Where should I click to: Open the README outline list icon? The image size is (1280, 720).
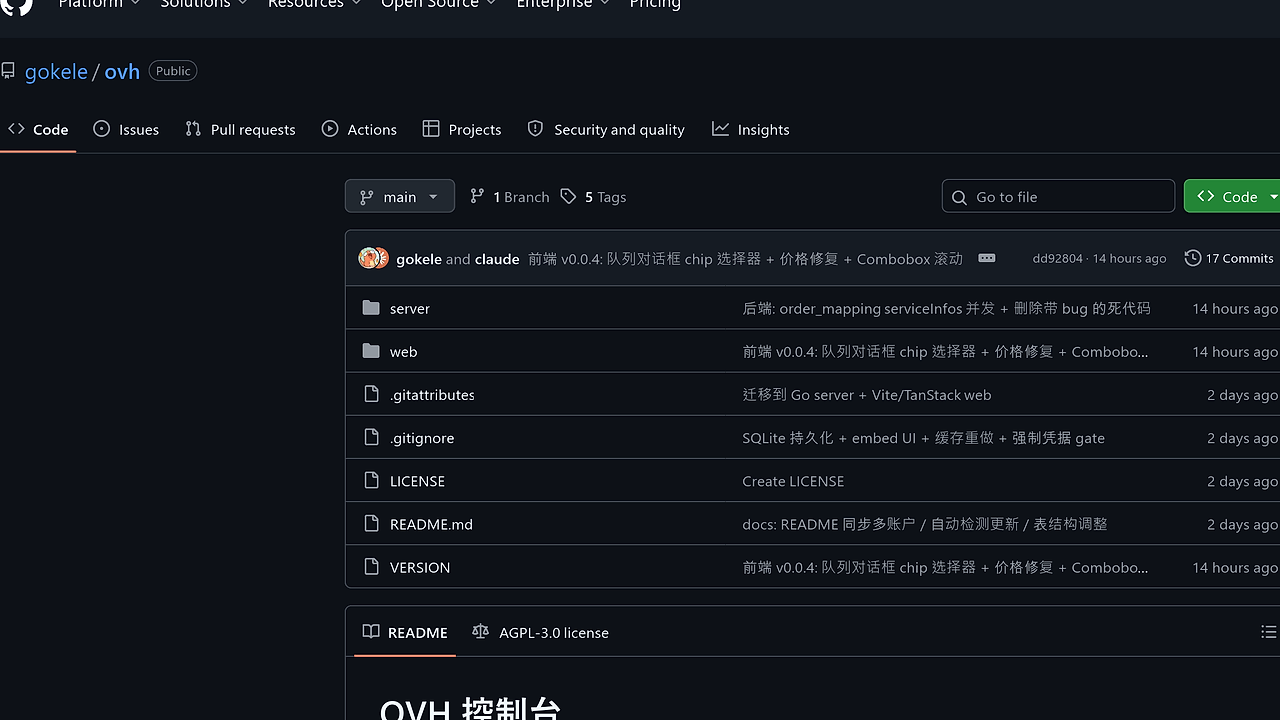click(1268, 632)
